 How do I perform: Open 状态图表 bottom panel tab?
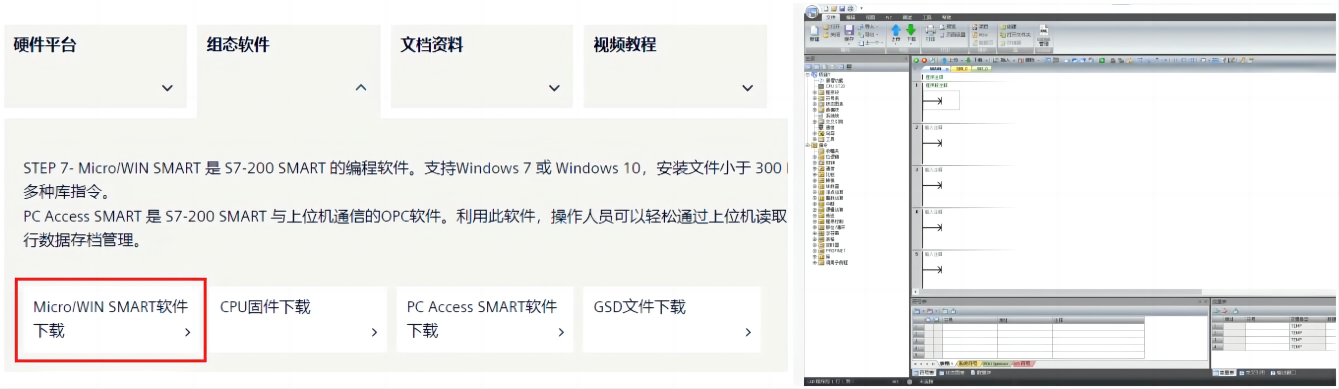952,373
